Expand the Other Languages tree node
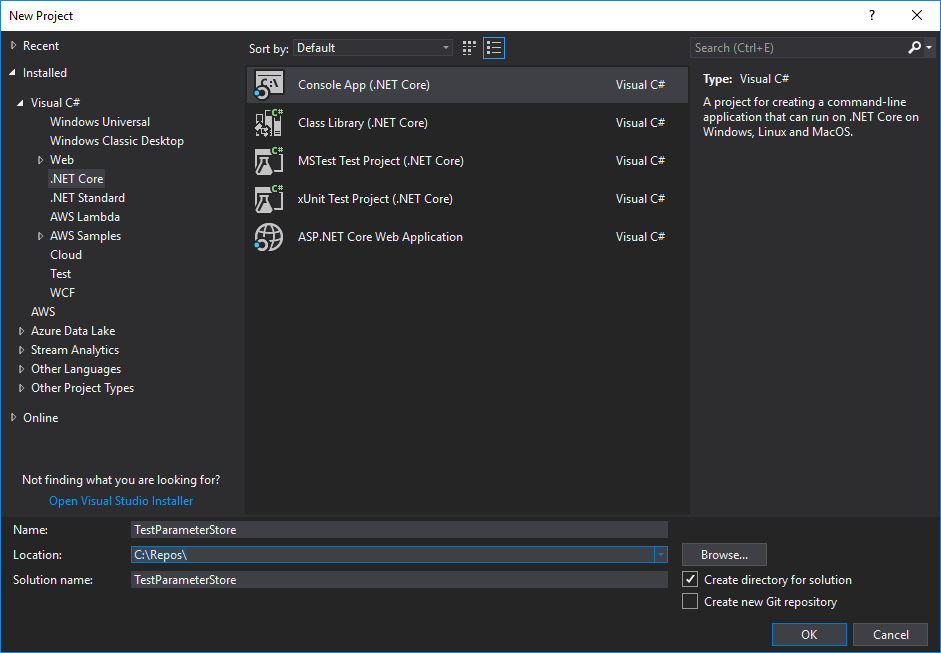The width and height of the screenshot is (941, 653). (x=22, y=369)
